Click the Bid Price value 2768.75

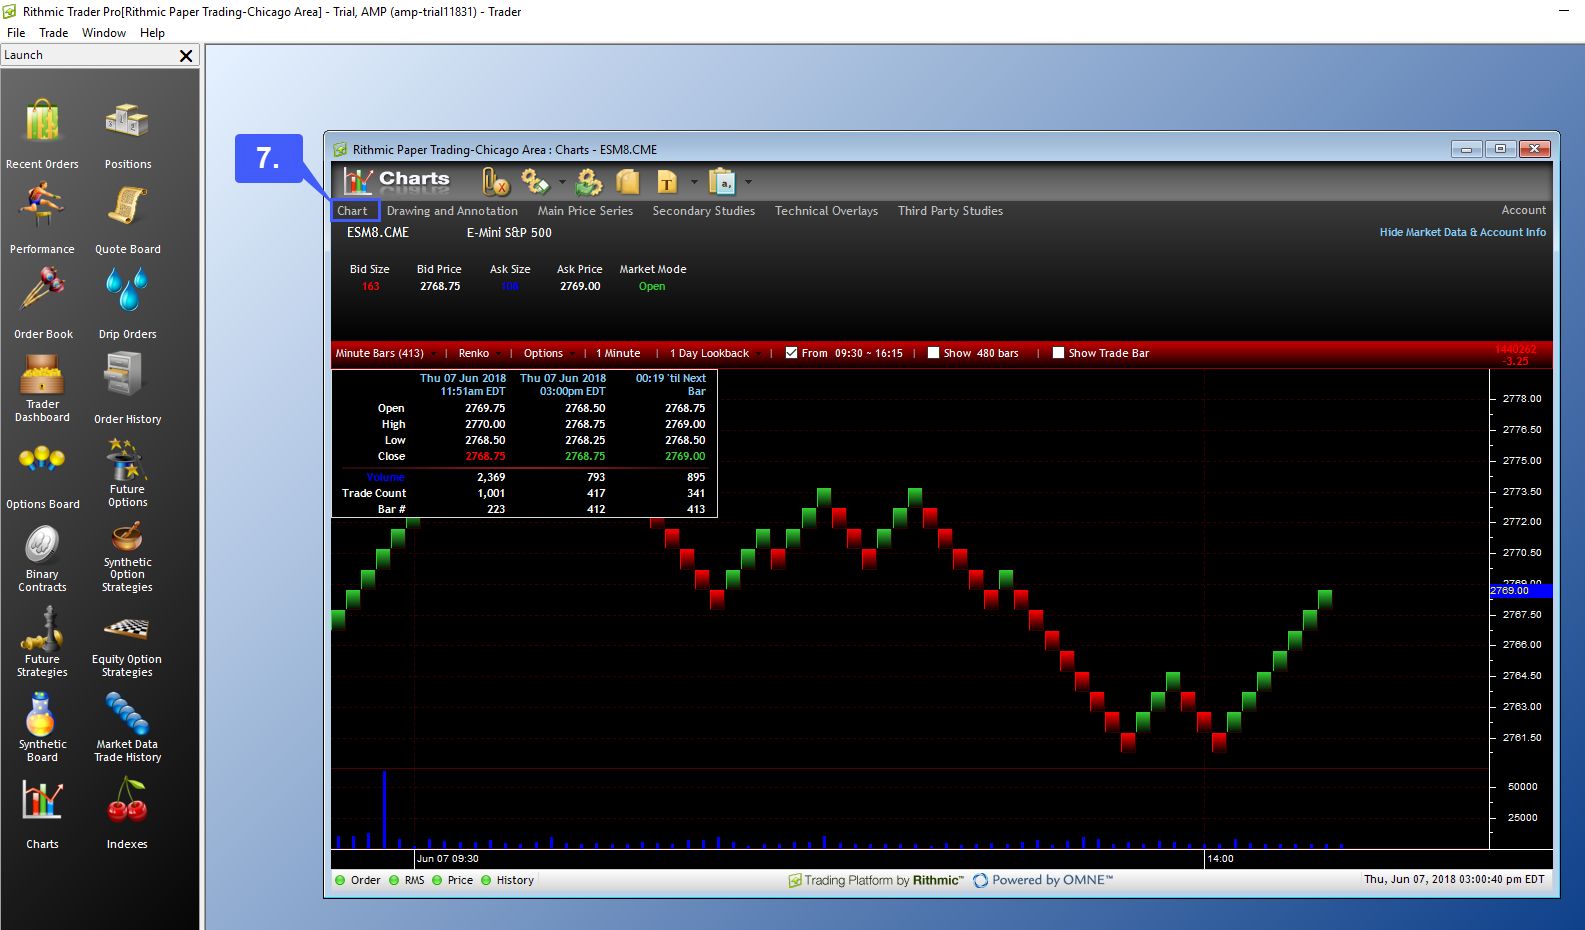tap(440, 286)
